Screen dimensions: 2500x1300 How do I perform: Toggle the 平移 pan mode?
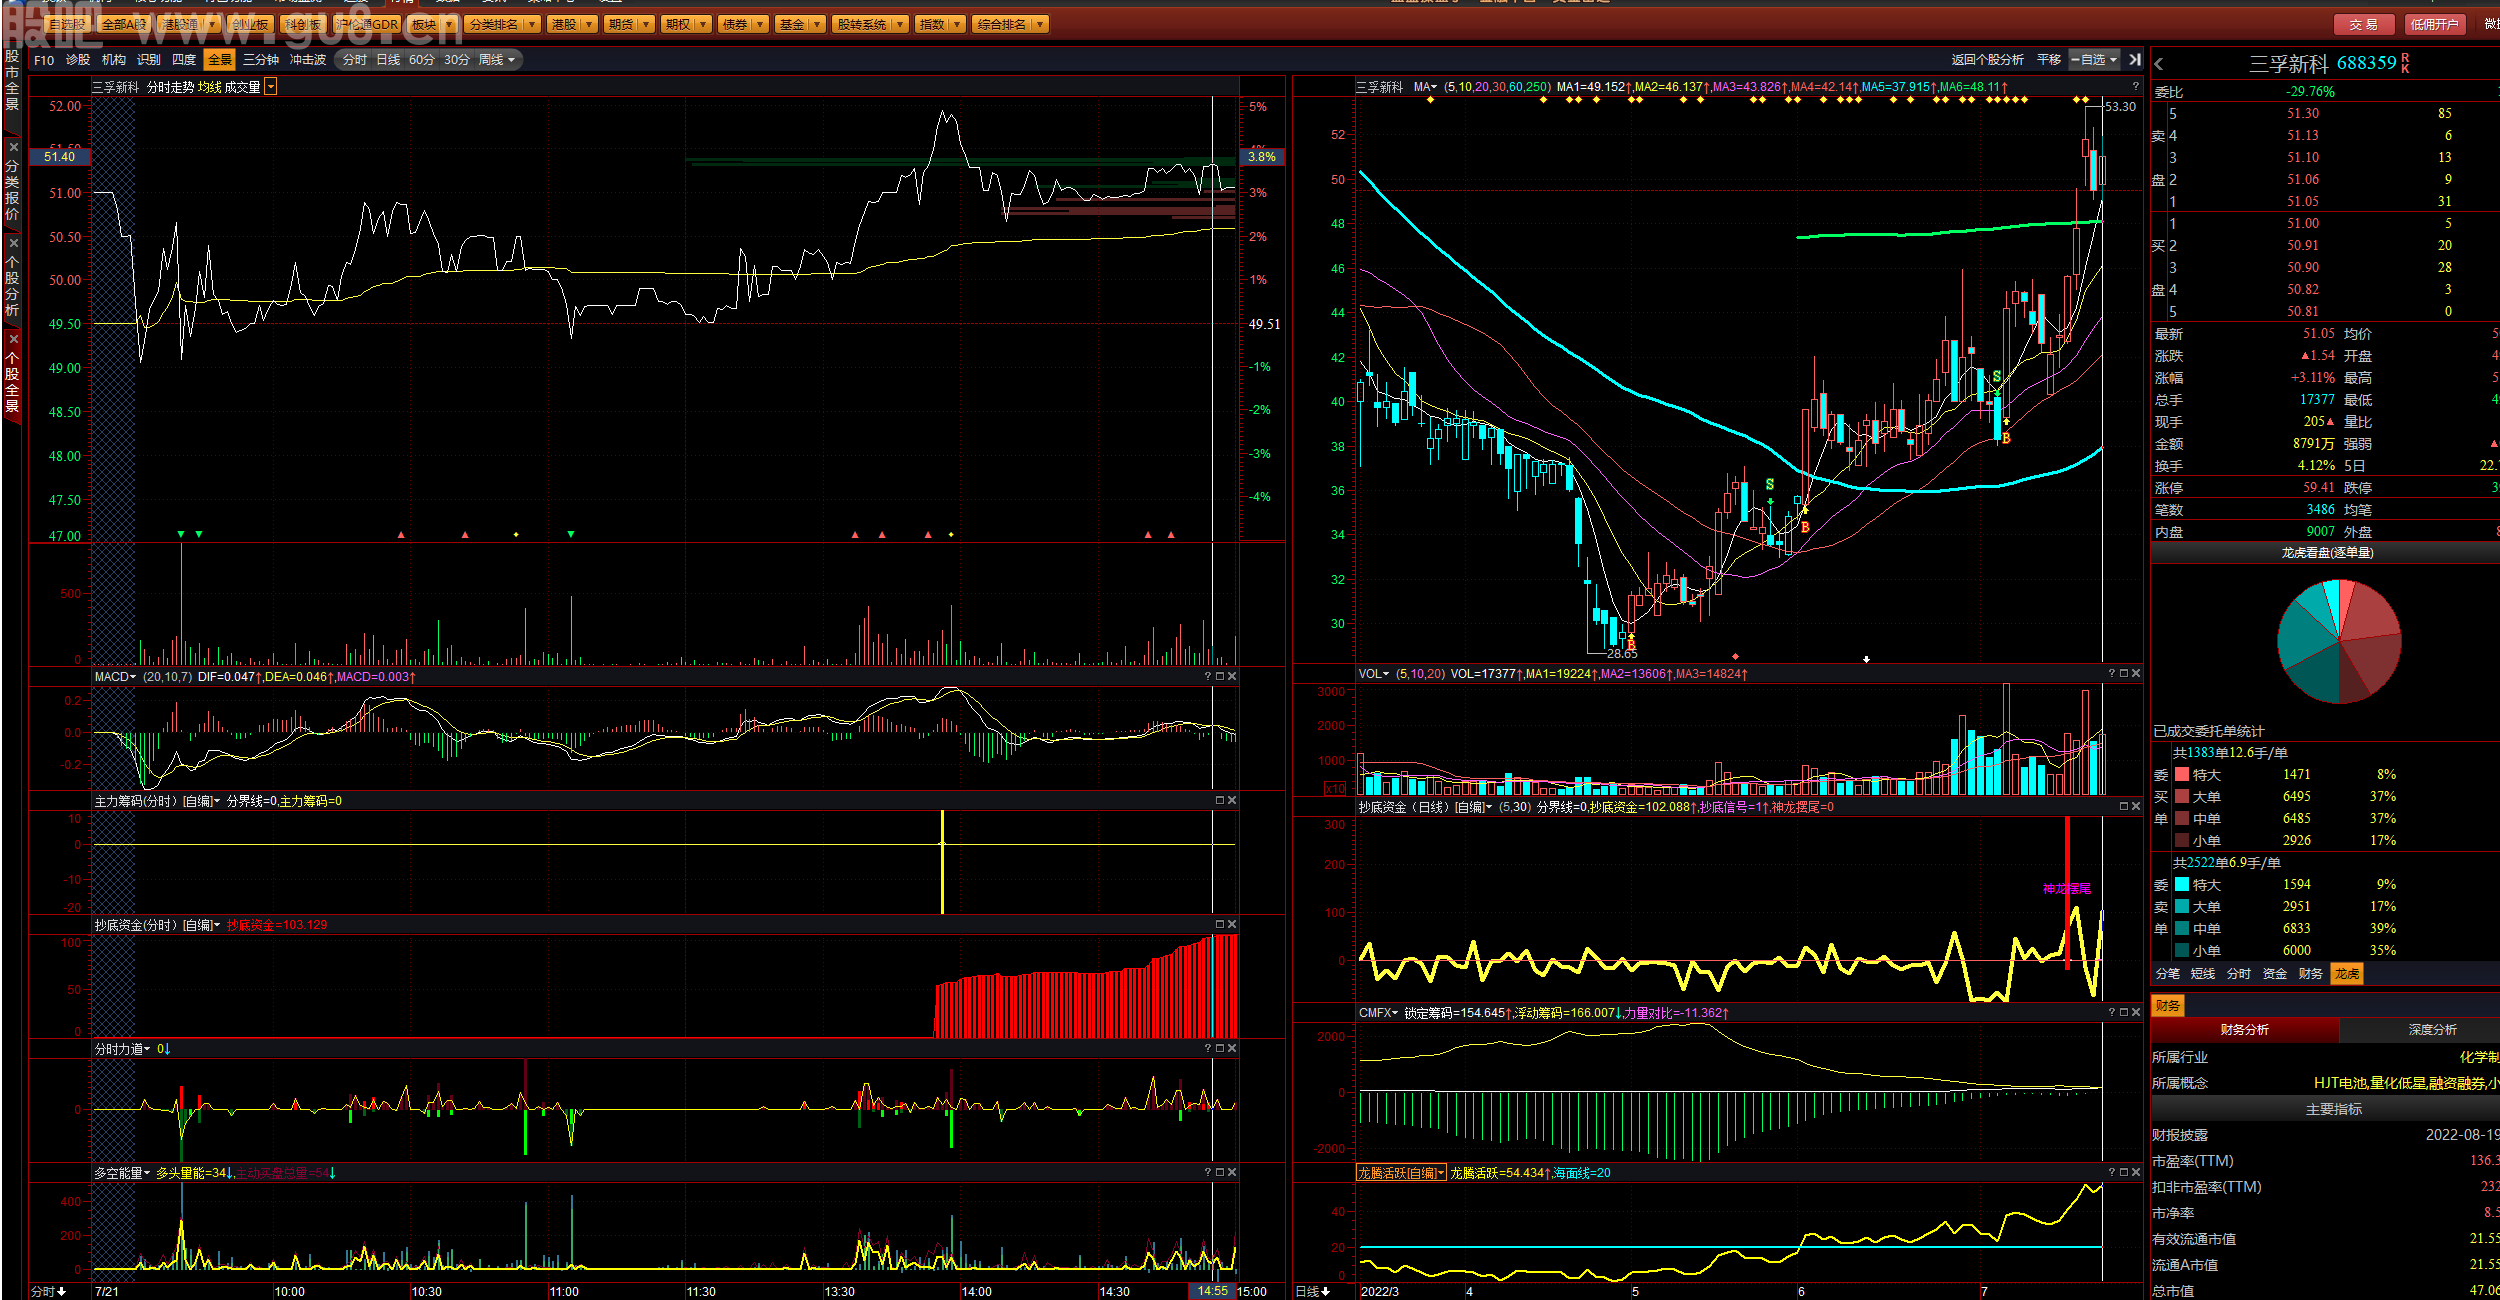pyautogui.click(x=2049, y=60)
